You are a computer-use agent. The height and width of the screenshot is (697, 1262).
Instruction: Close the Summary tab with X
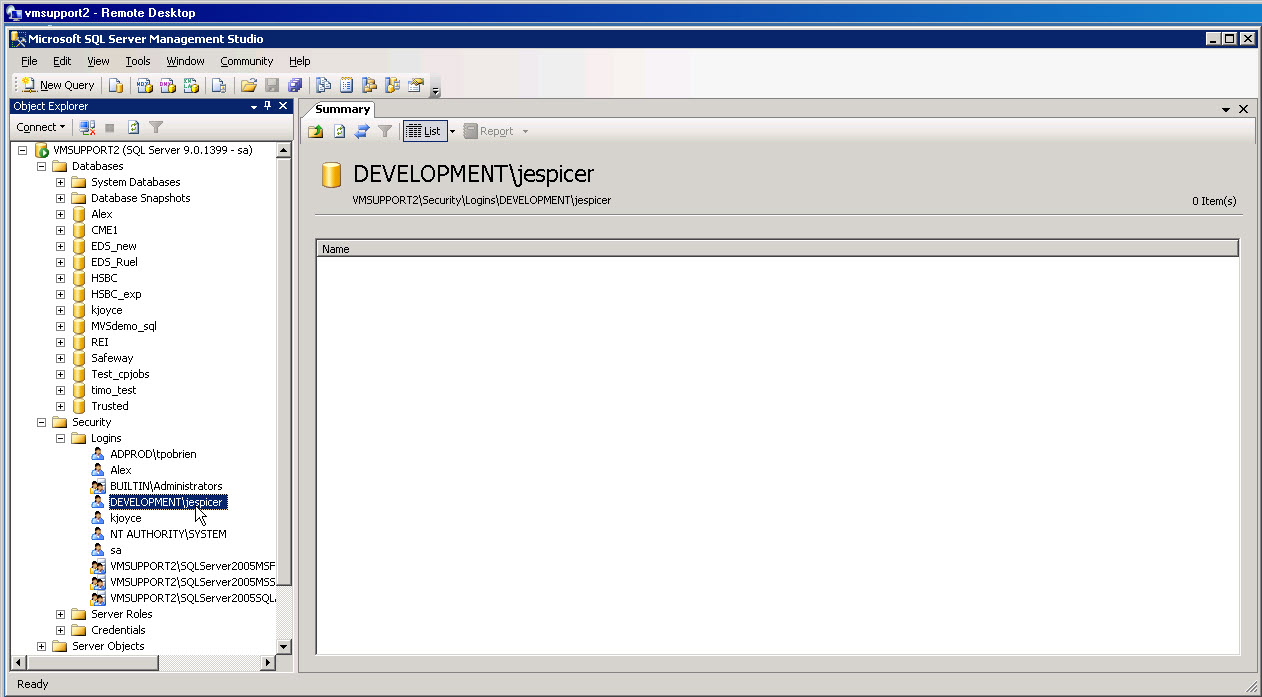coord(1243,109)
